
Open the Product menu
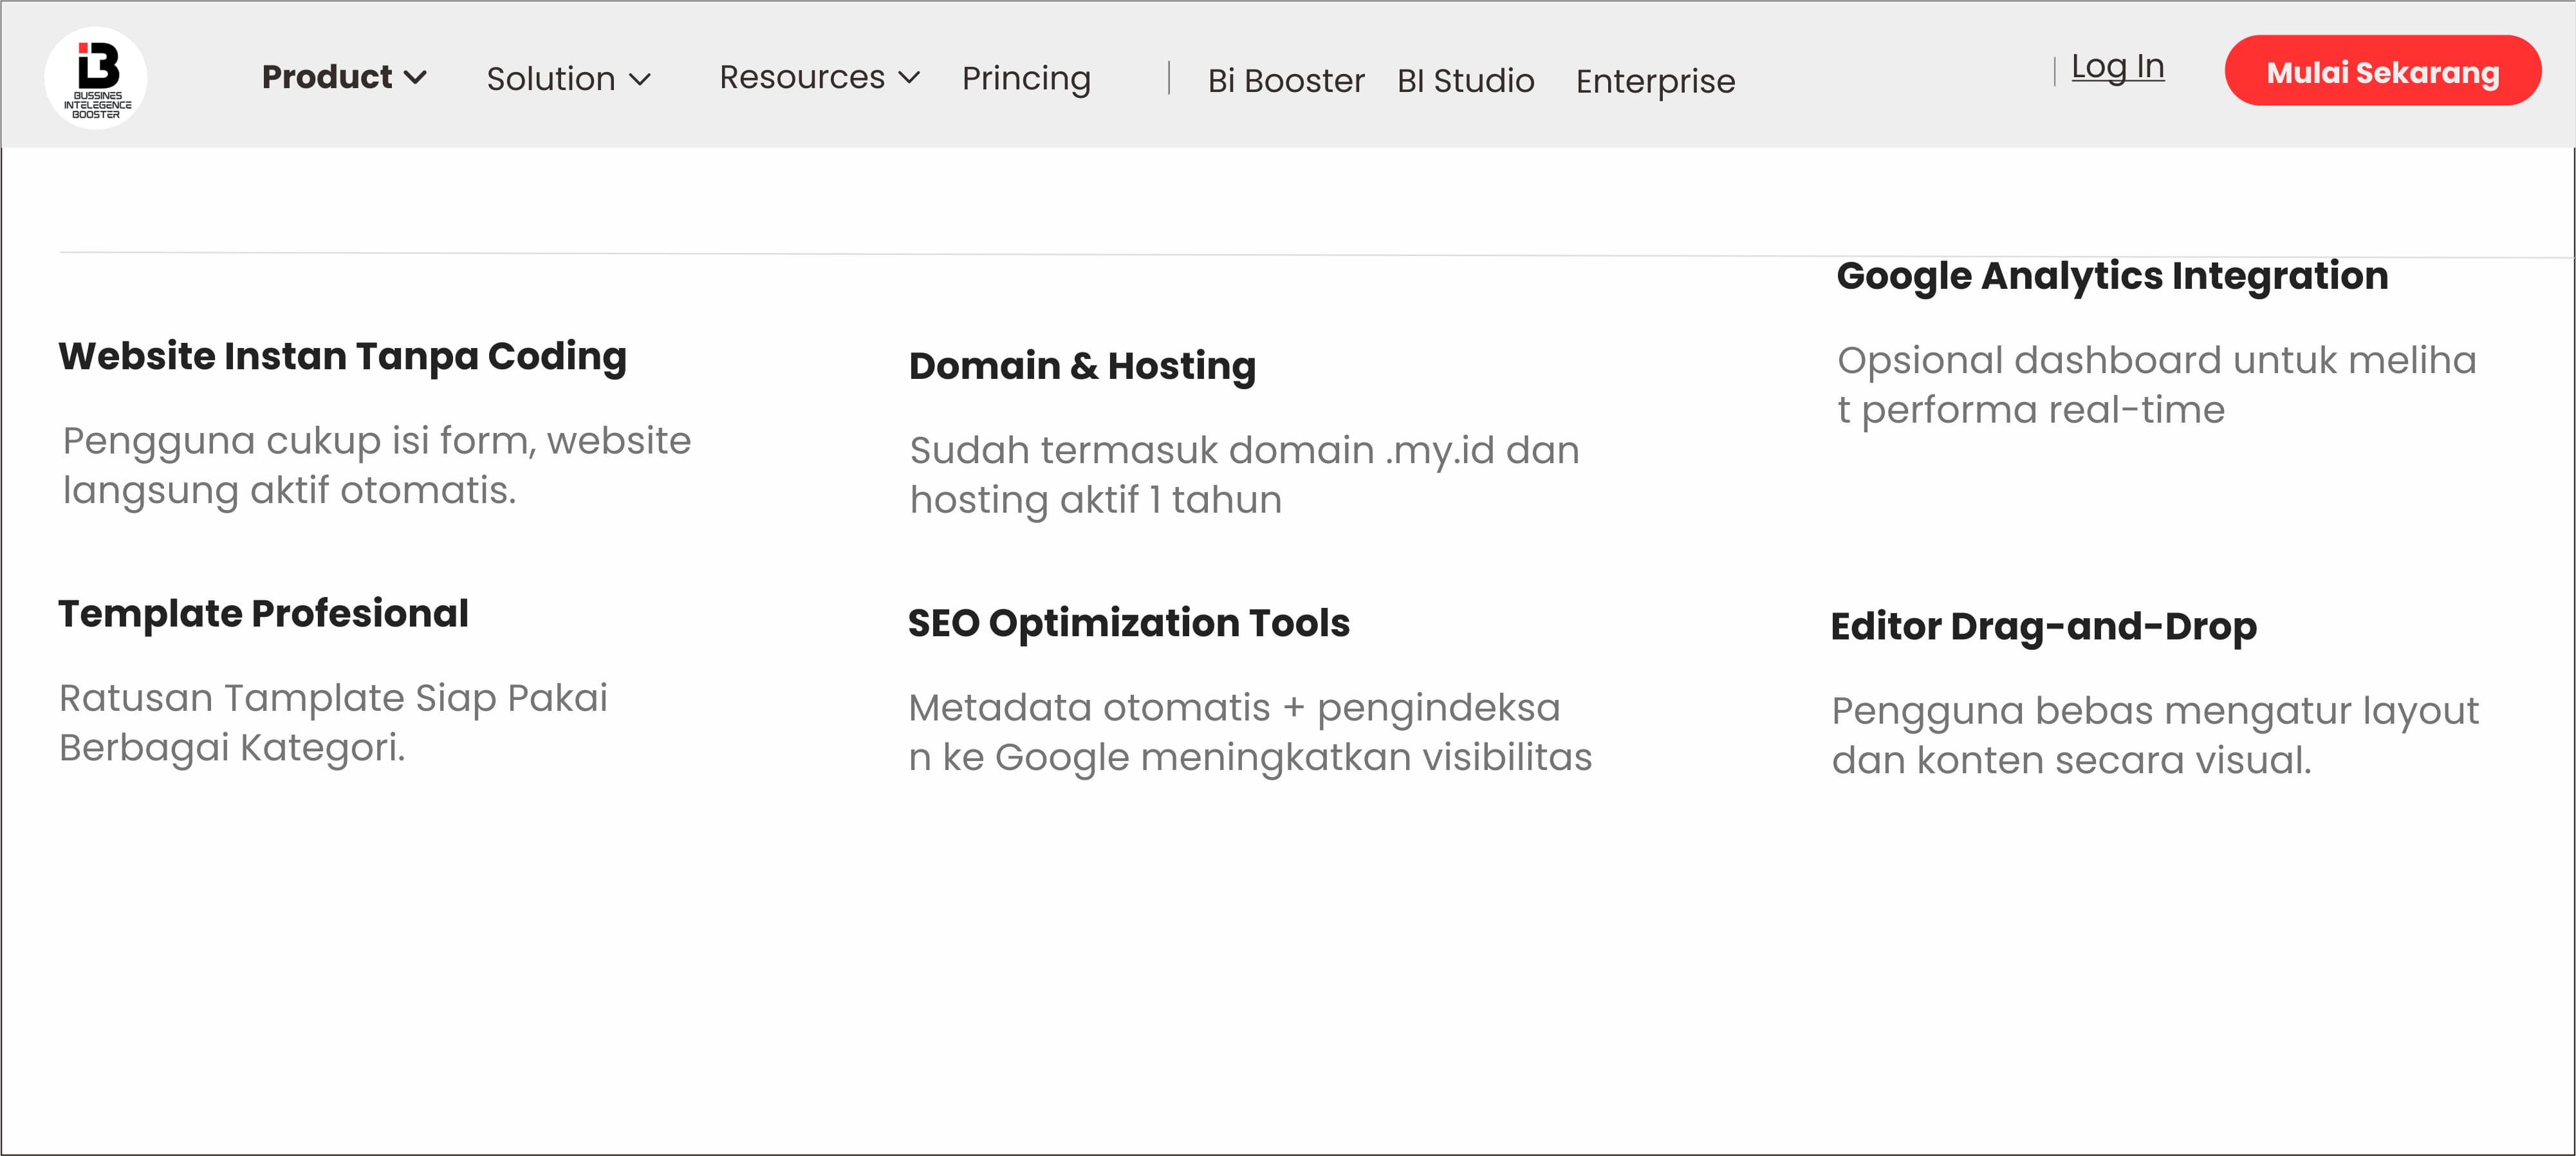pos(327,77)
